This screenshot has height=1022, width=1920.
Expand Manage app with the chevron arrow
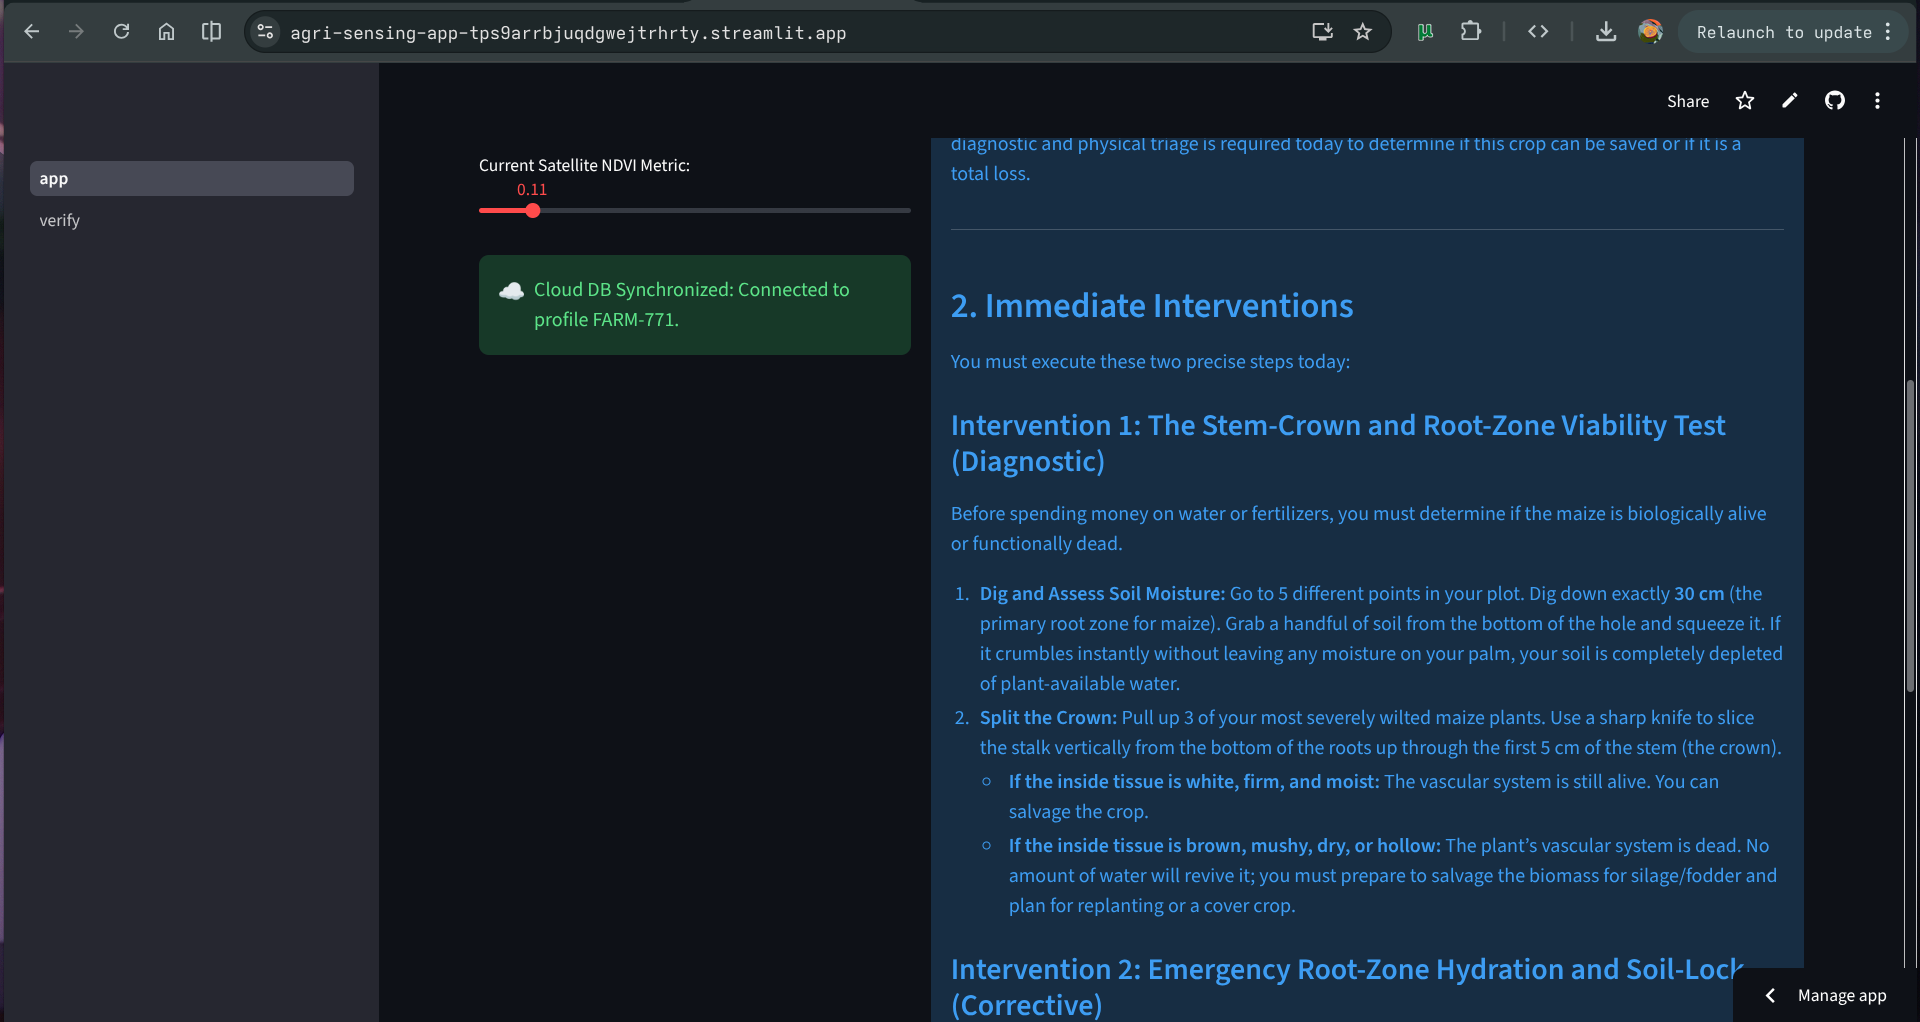[1770, 995]
